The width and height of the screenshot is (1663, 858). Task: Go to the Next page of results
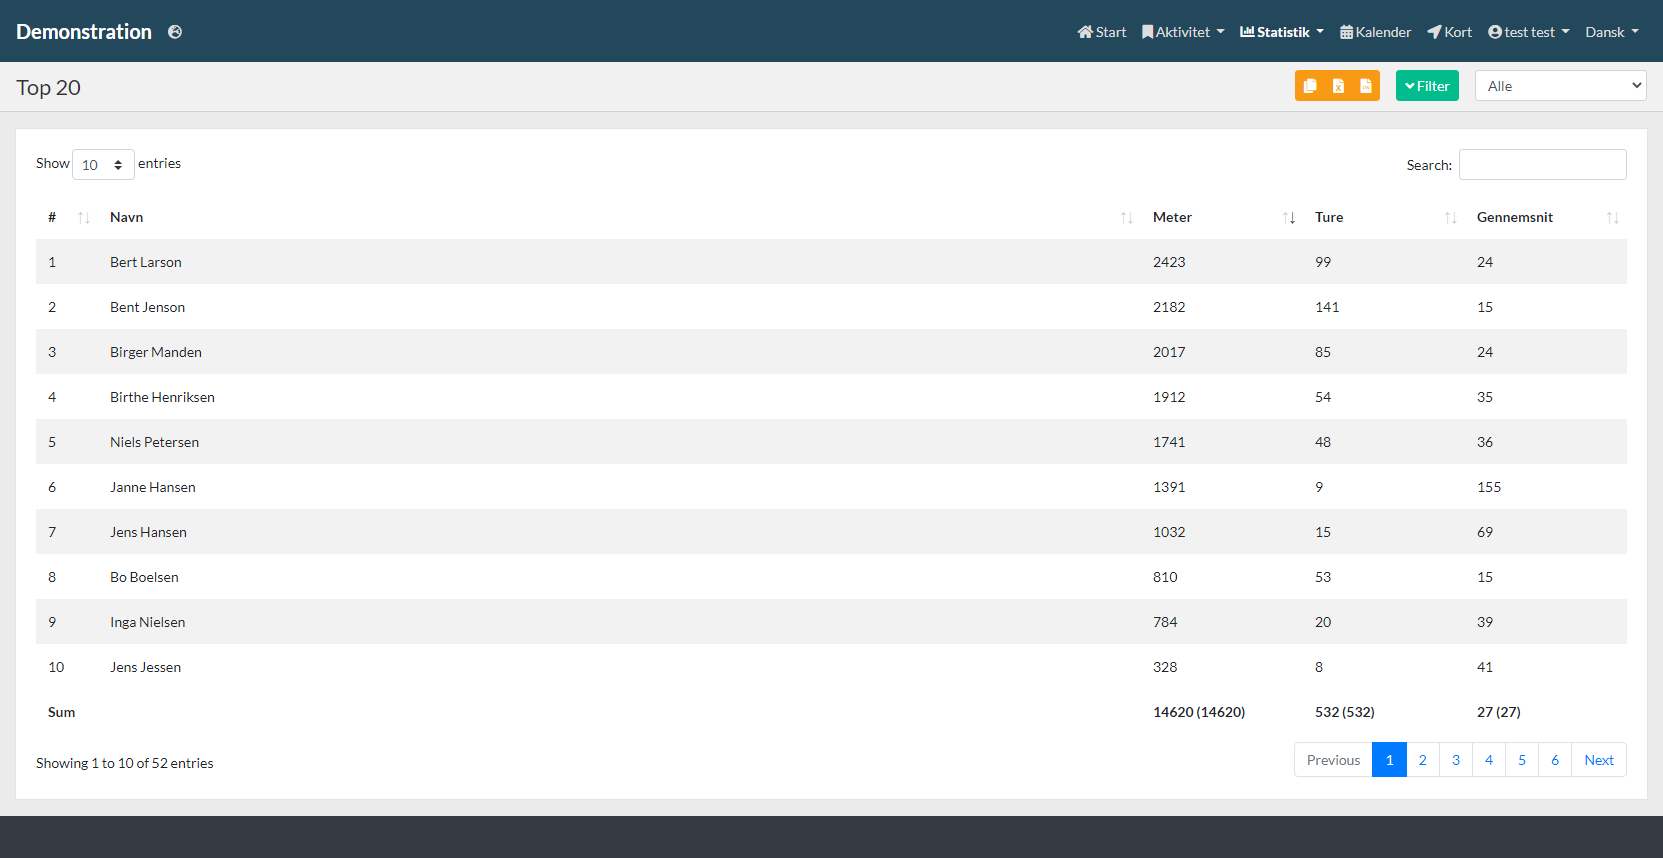(x=1599, y=760)
